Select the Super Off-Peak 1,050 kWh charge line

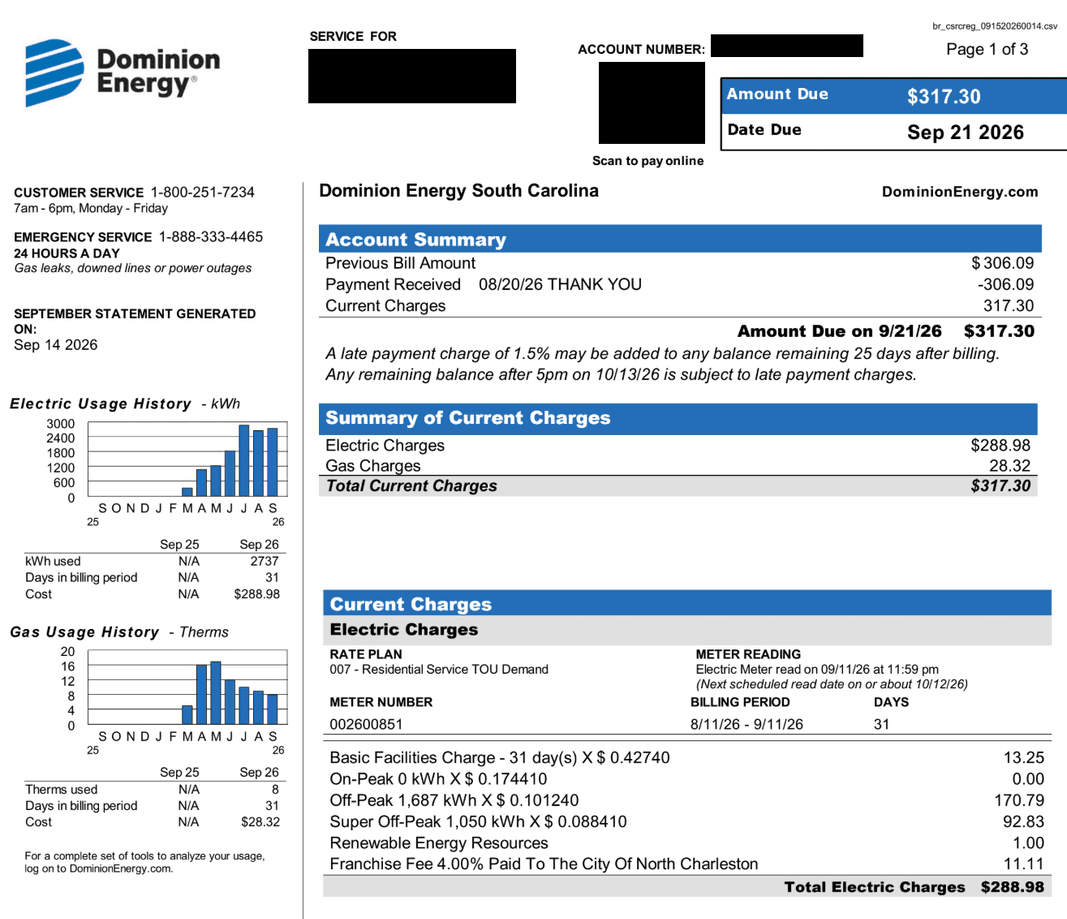coord(687,822)
